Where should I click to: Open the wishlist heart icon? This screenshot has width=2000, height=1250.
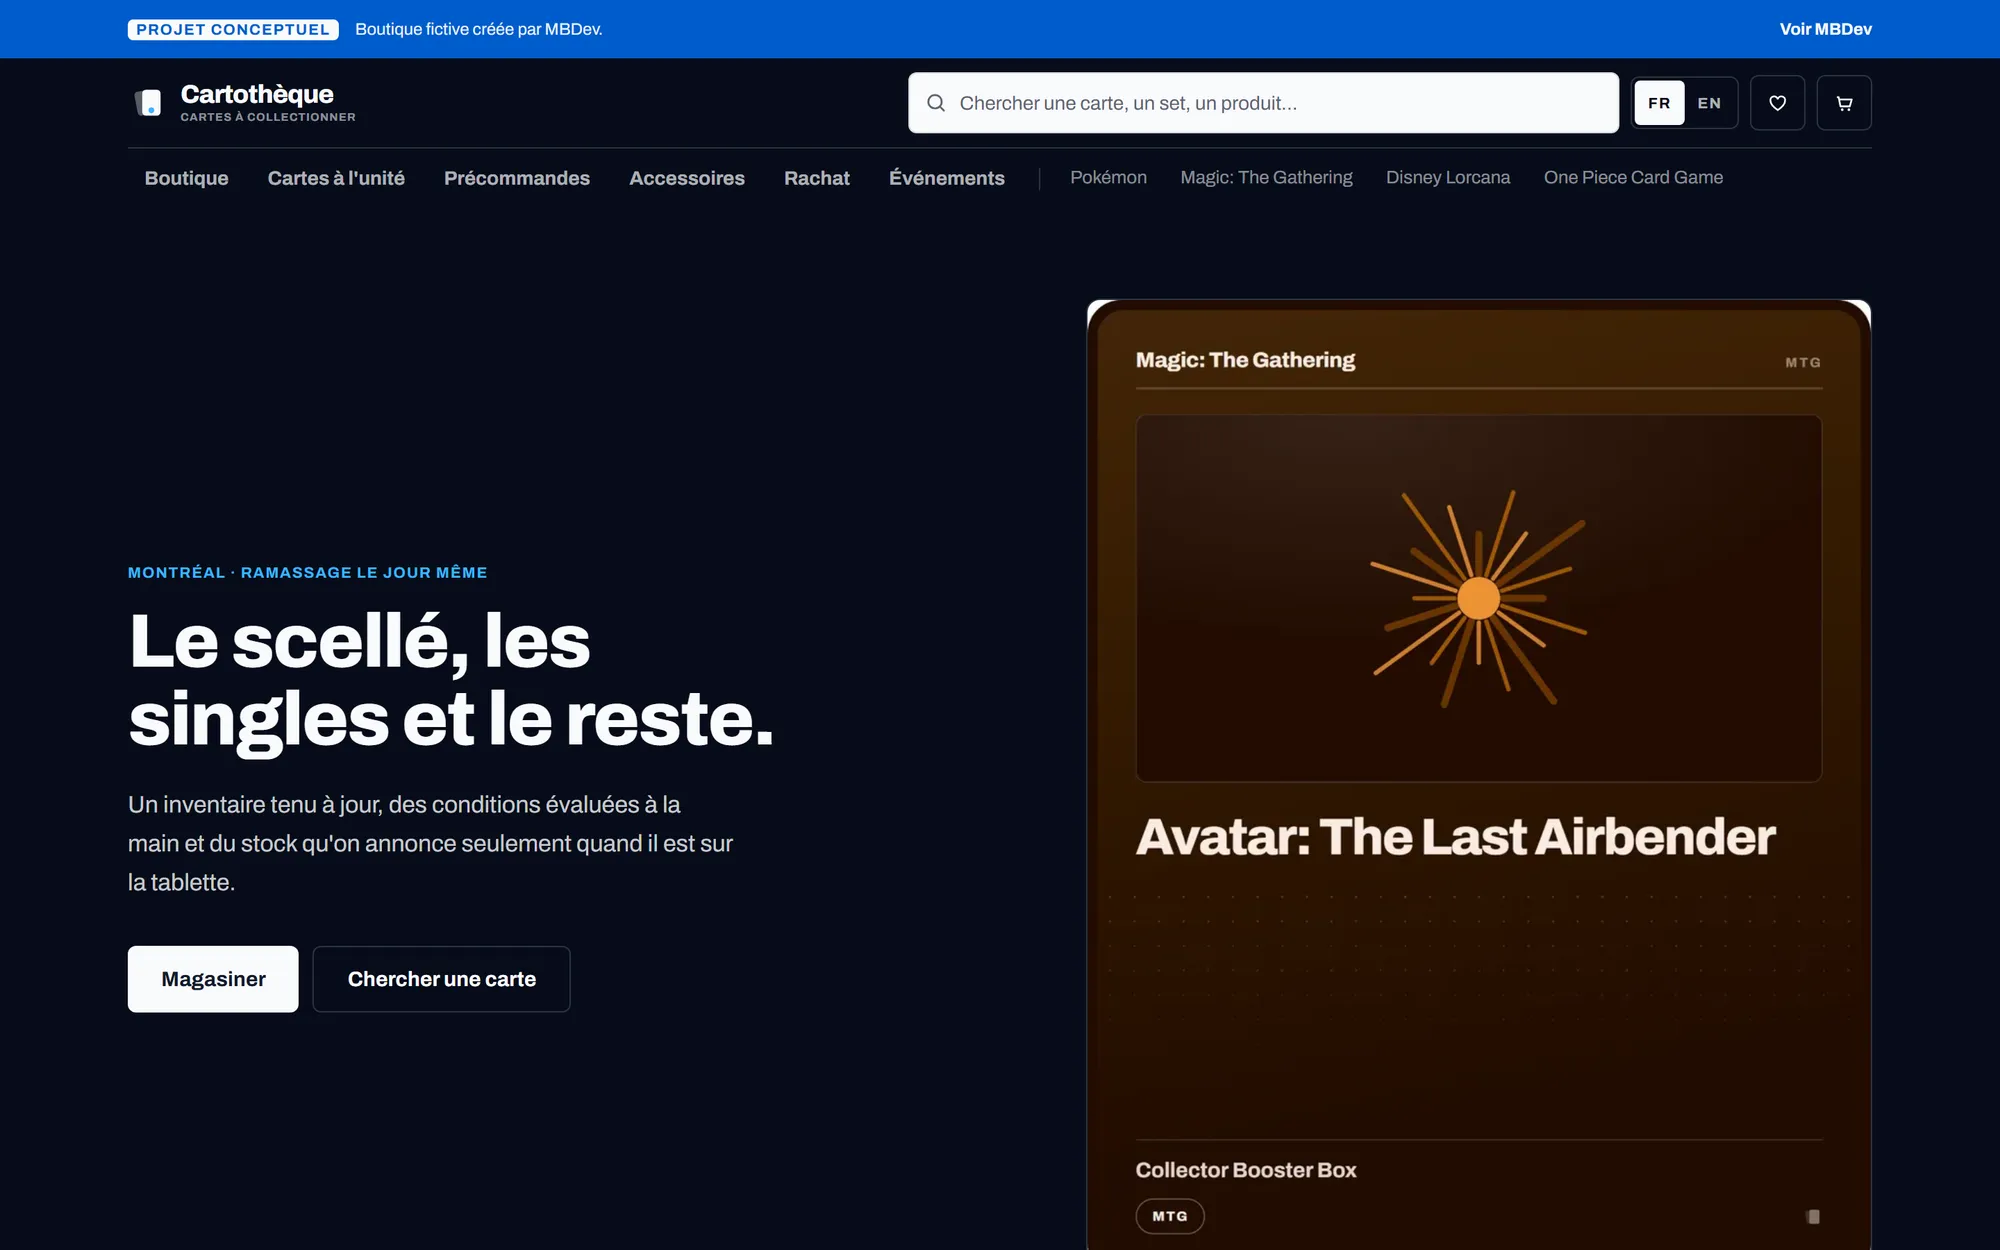pyautogui.click(x=1777, y=103)
